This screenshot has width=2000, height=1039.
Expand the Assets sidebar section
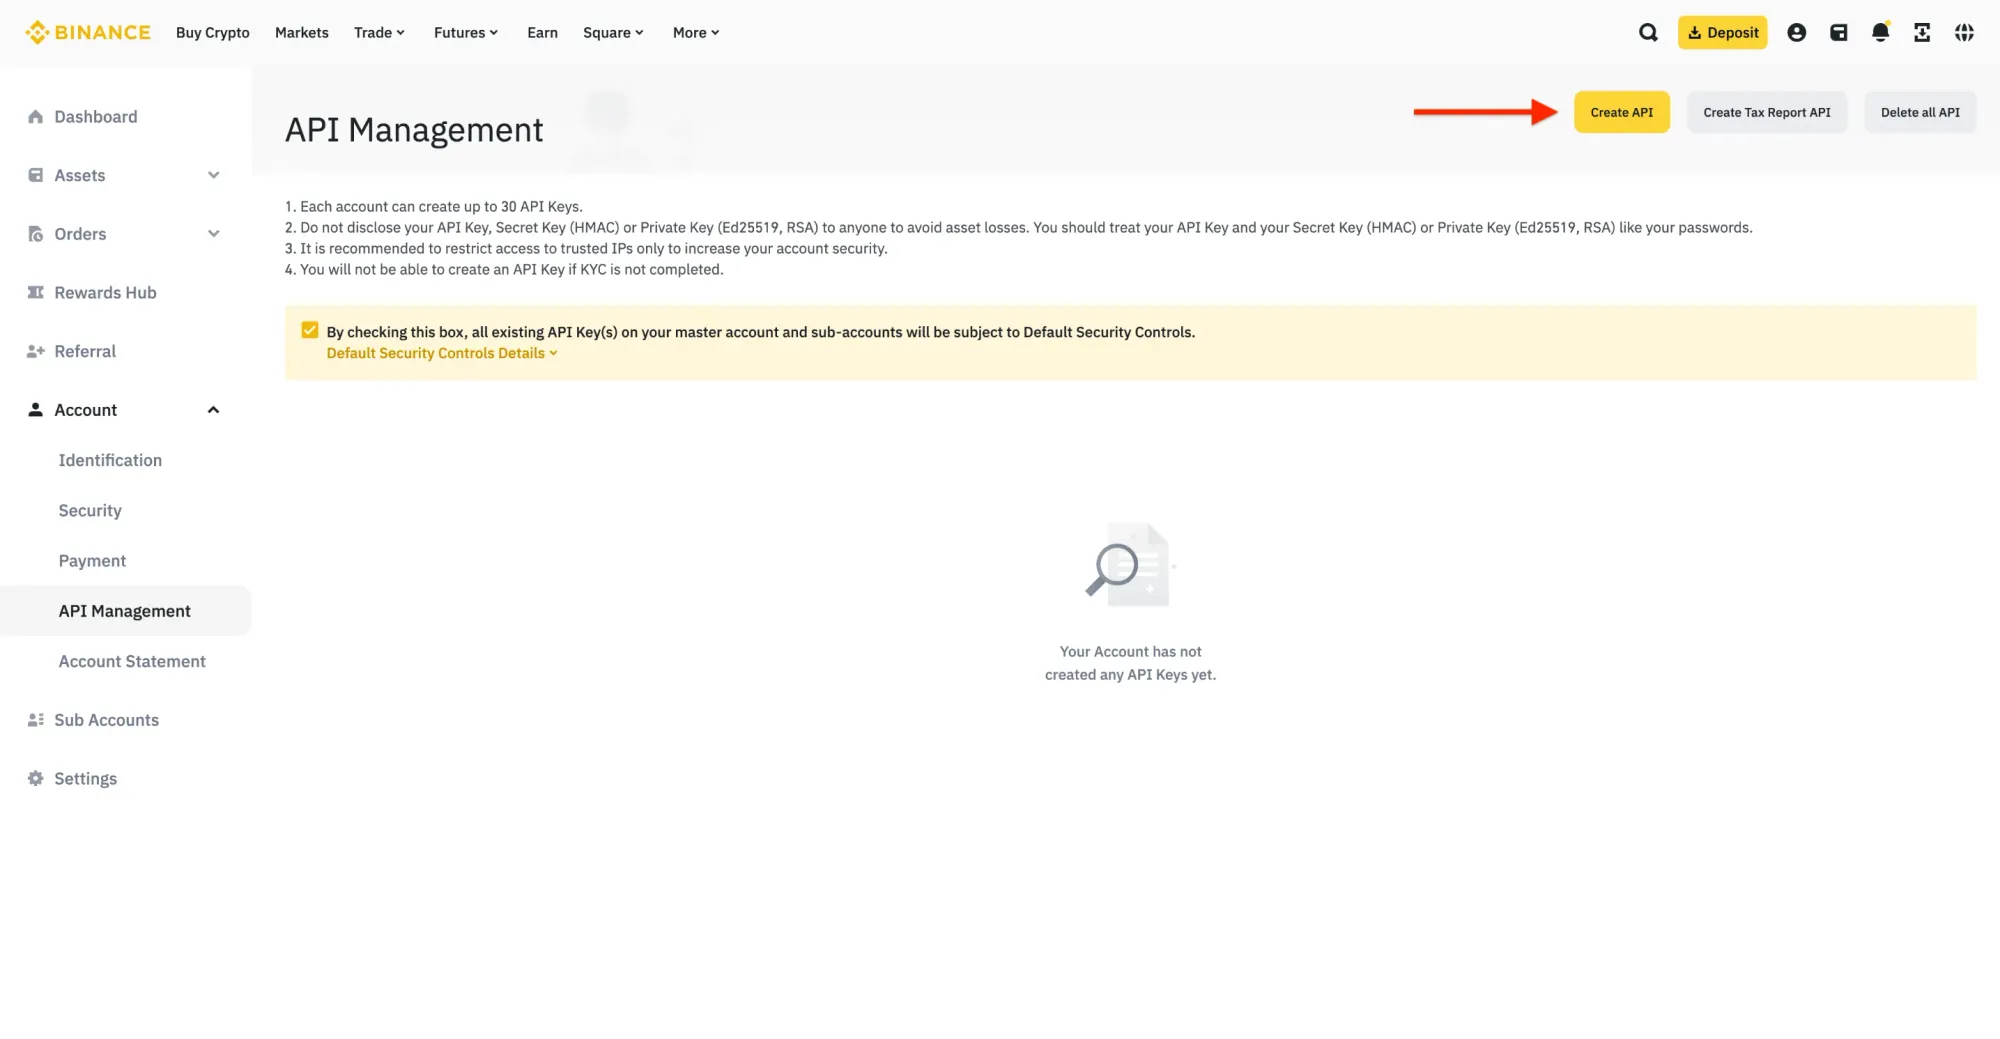point(213,175)
